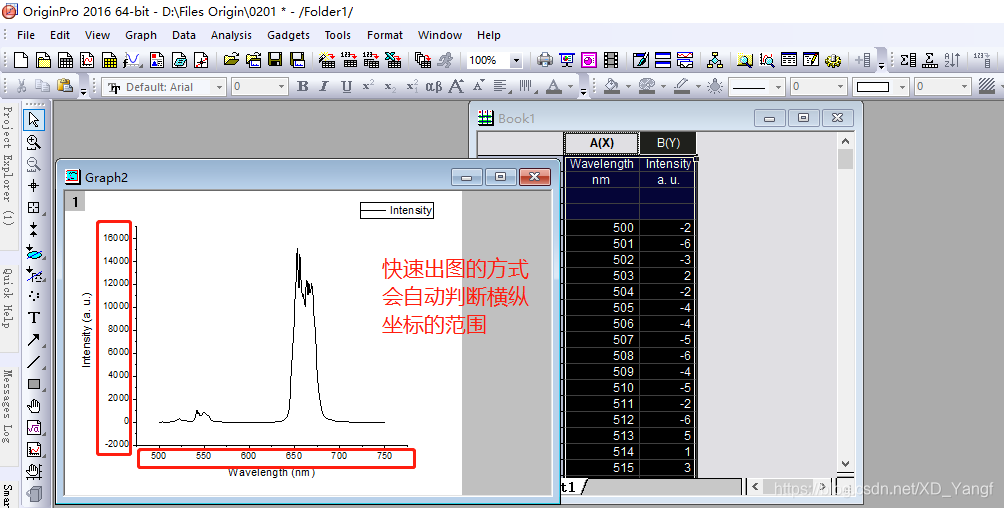Open the 100% zoom dropdown

point(516,60)
